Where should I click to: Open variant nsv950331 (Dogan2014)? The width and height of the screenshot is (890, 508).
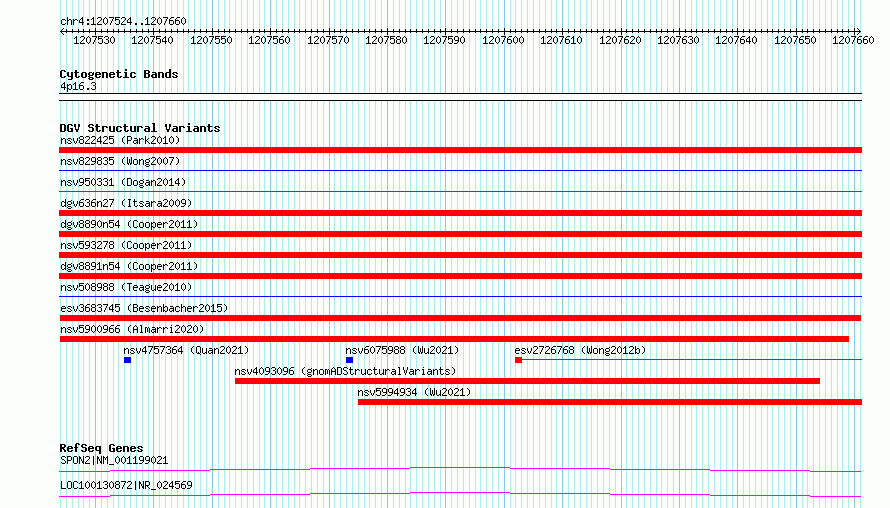click(123, 182)
